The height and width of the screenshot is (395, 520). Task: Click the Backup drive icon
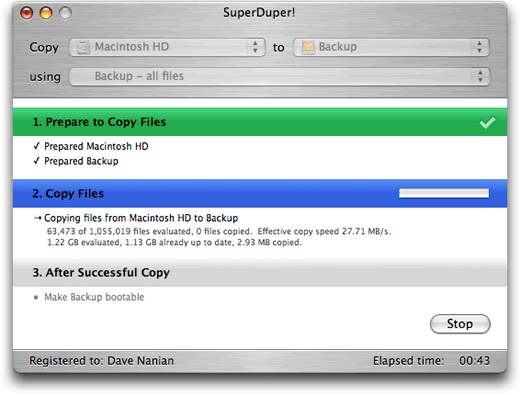[x=308, y=47]
